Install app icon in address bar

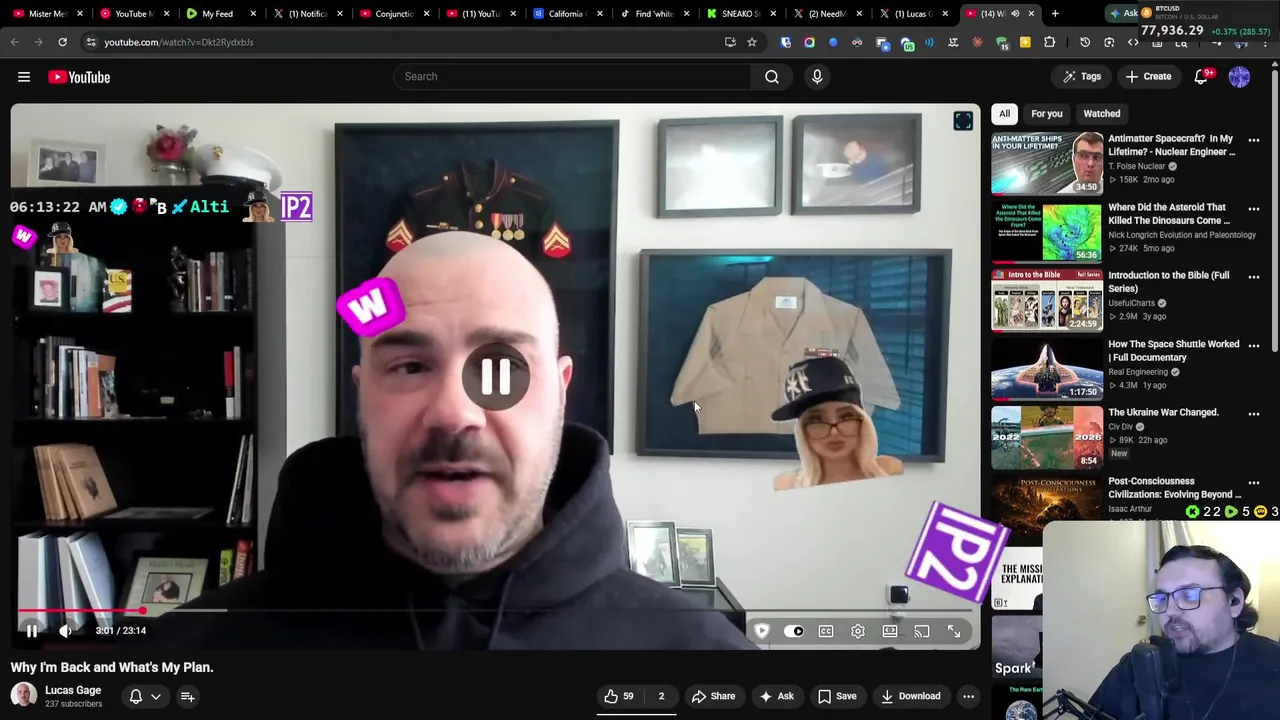click(730, 42)
